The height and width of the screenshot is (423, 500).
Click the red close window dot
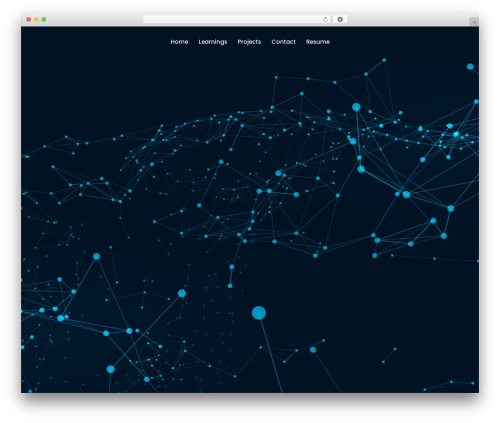pos(29,19)
